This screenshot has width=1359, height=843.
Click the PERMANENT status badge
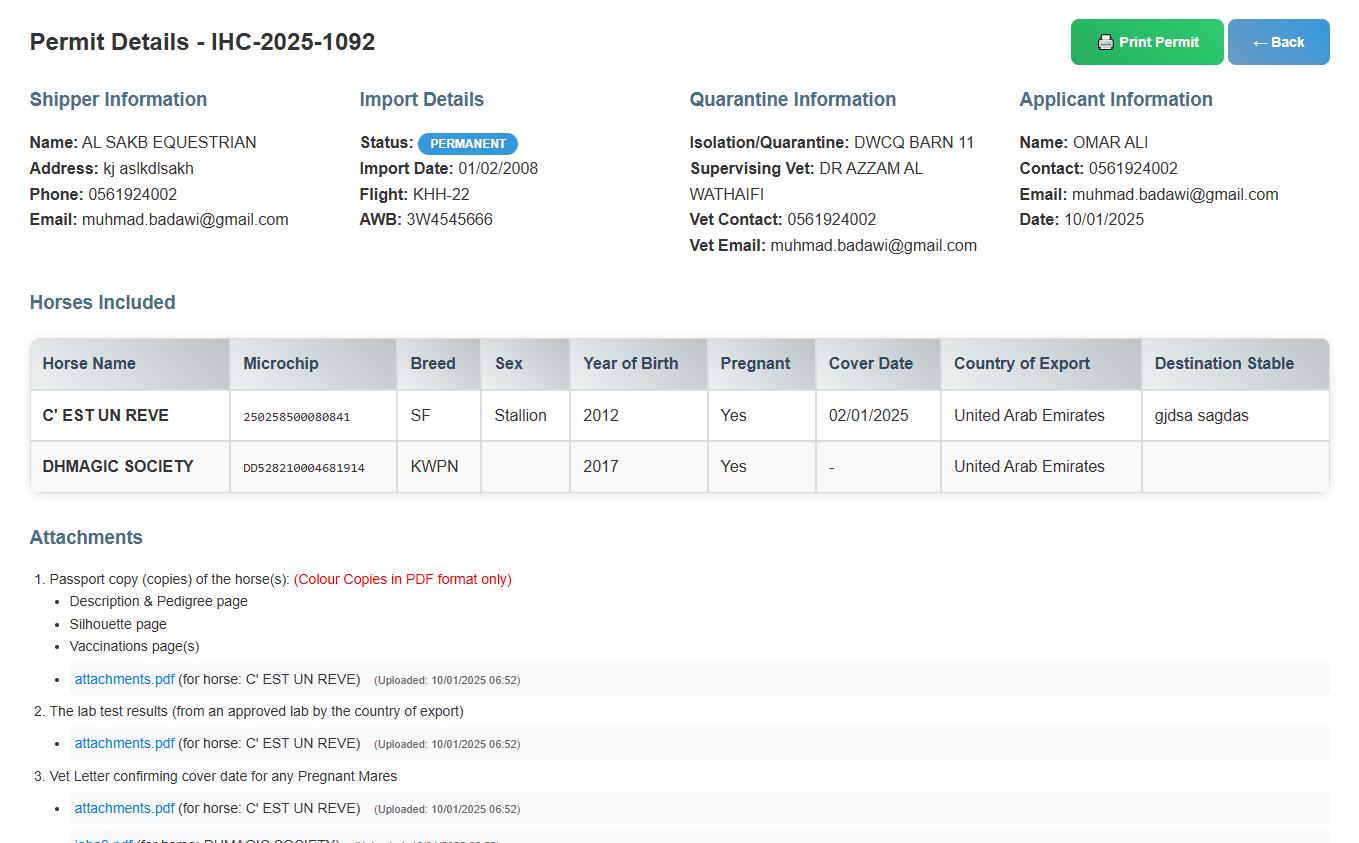click(468, 143)
